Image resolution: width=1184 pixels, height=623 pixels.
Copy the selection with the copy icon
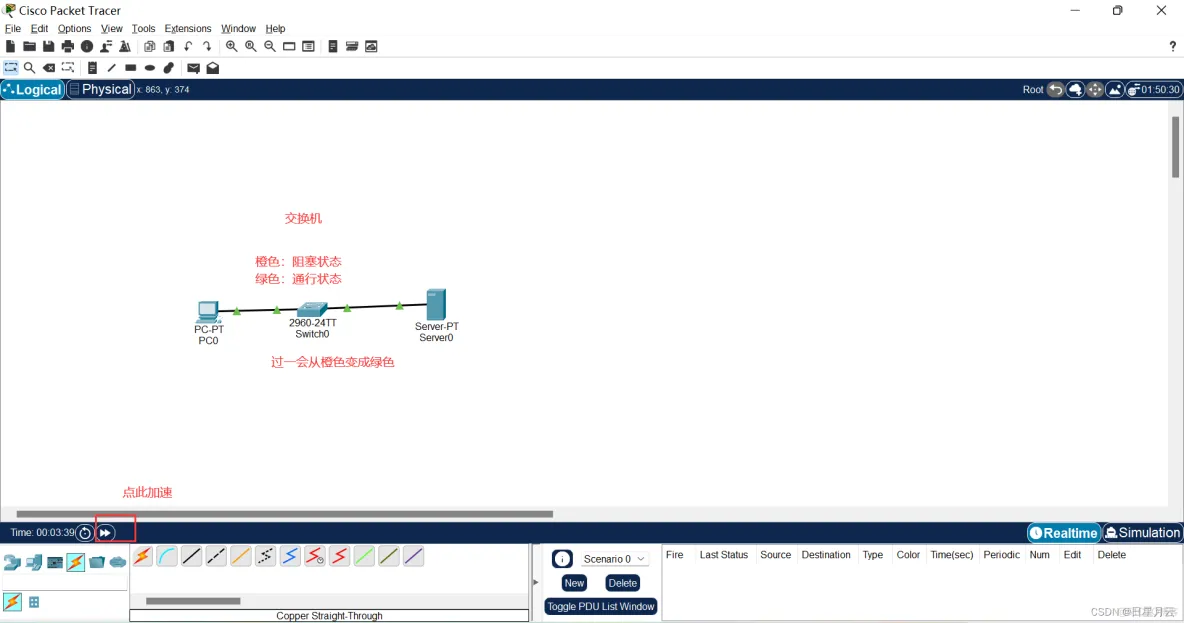pos(150,47)
